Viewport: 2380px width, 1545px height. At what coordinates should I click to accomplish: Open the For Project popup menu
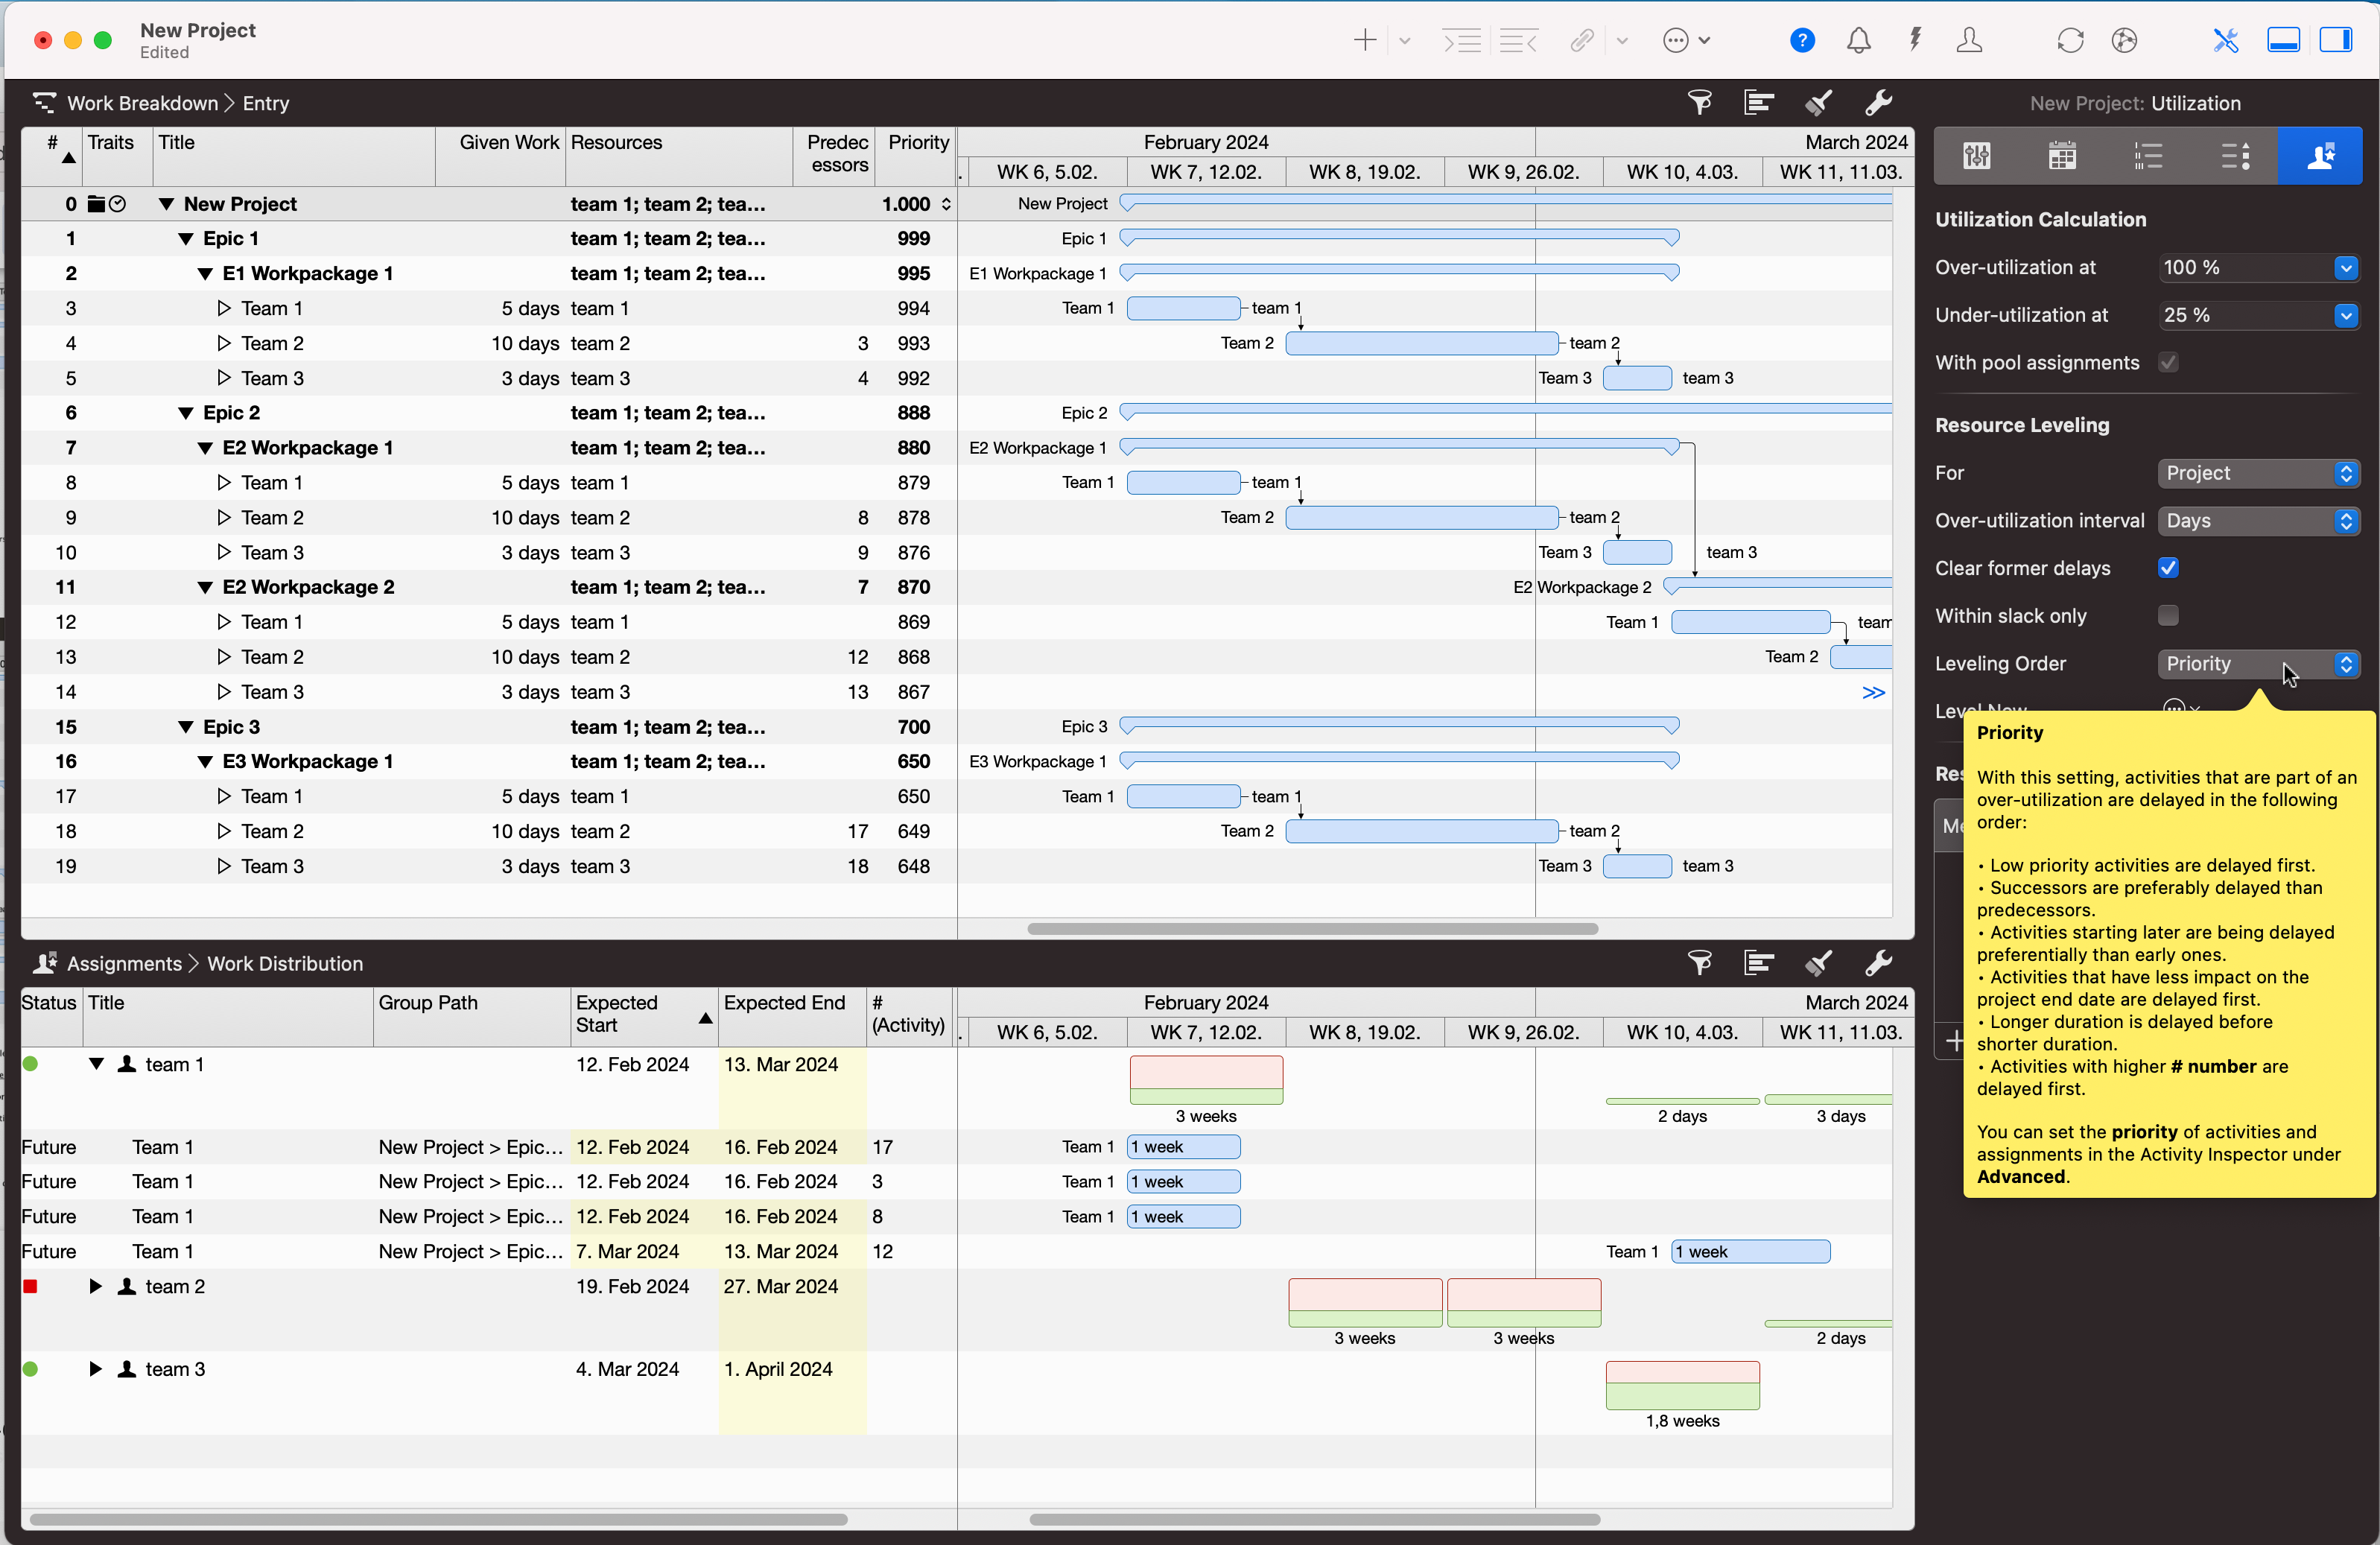point(2258,473)
